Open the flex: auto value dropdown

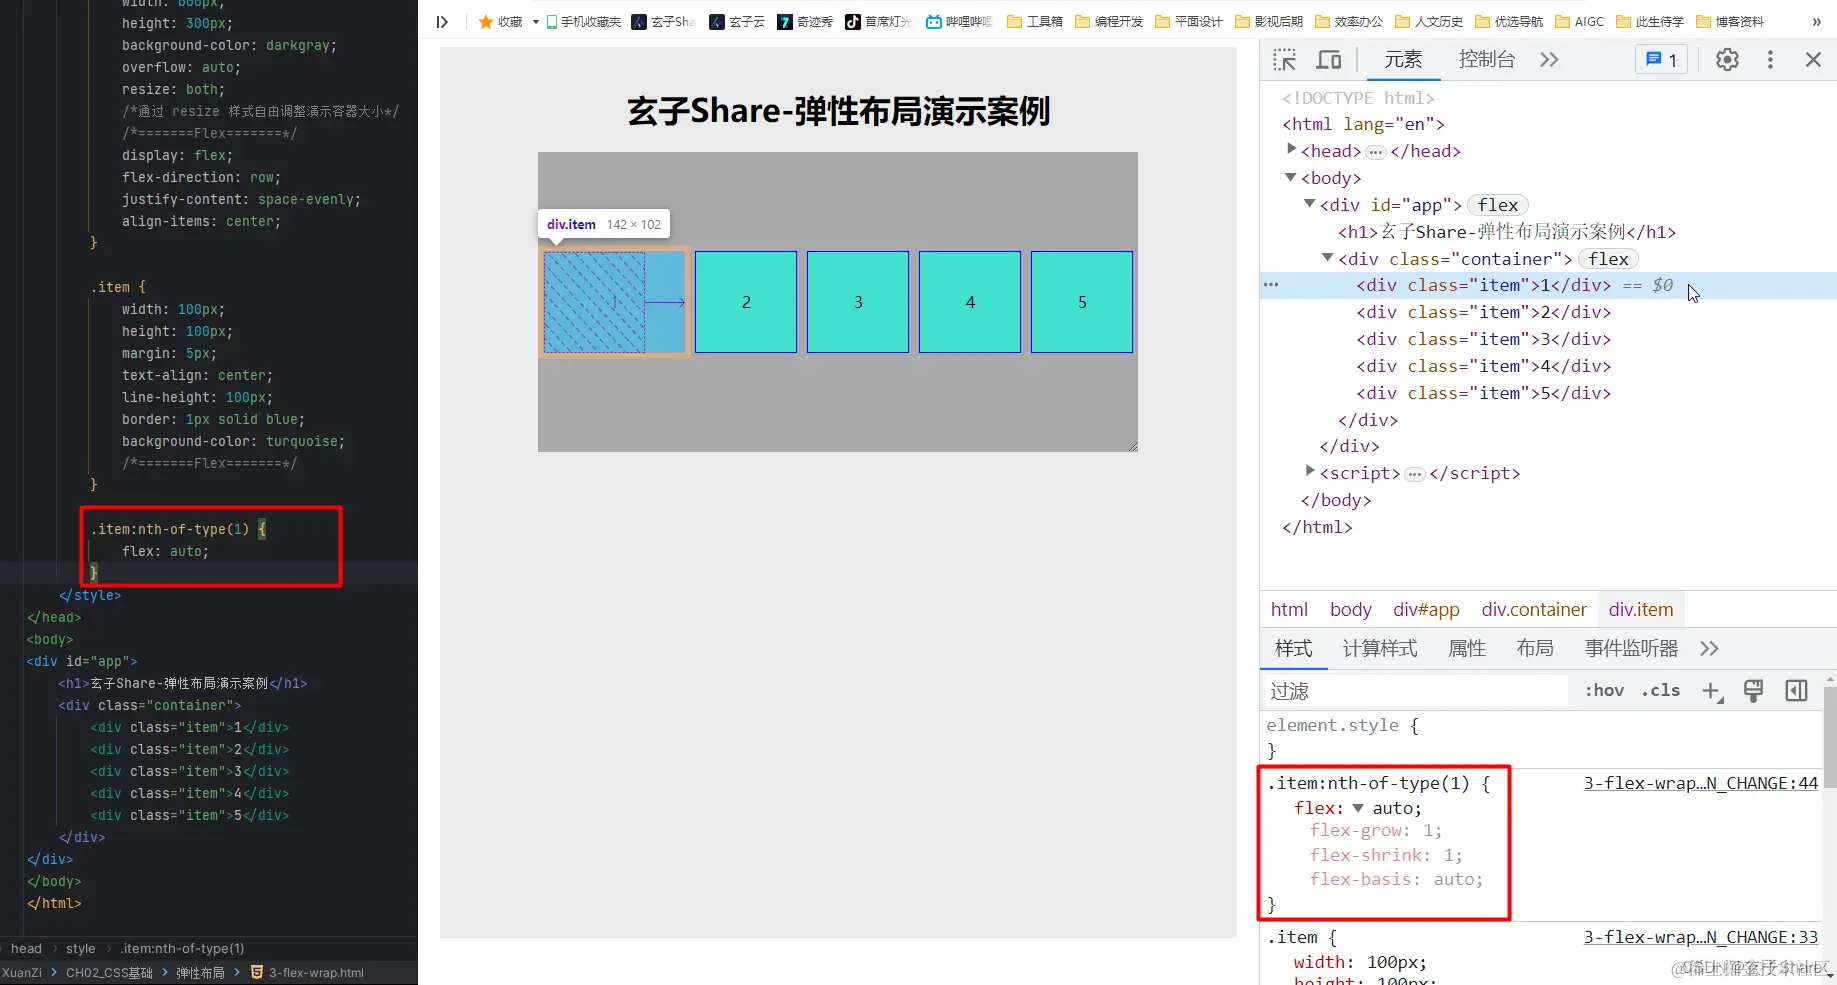tap(1356, 808)
